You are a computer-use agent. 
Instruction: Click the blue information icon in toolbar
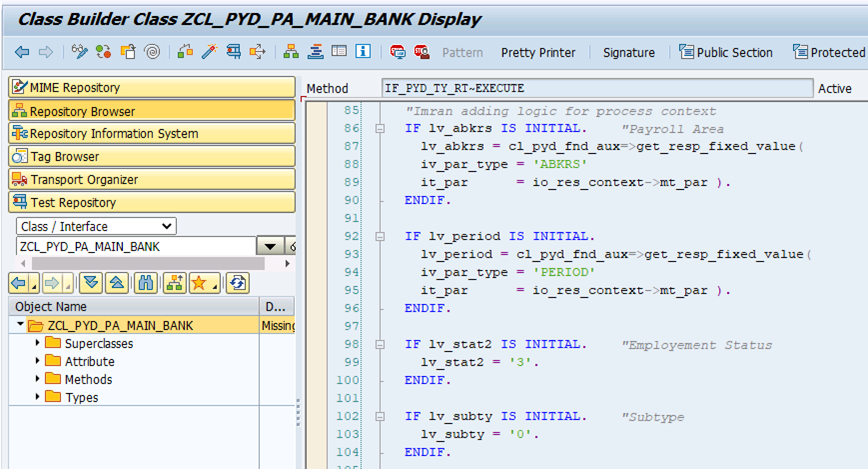pos(362,52)
